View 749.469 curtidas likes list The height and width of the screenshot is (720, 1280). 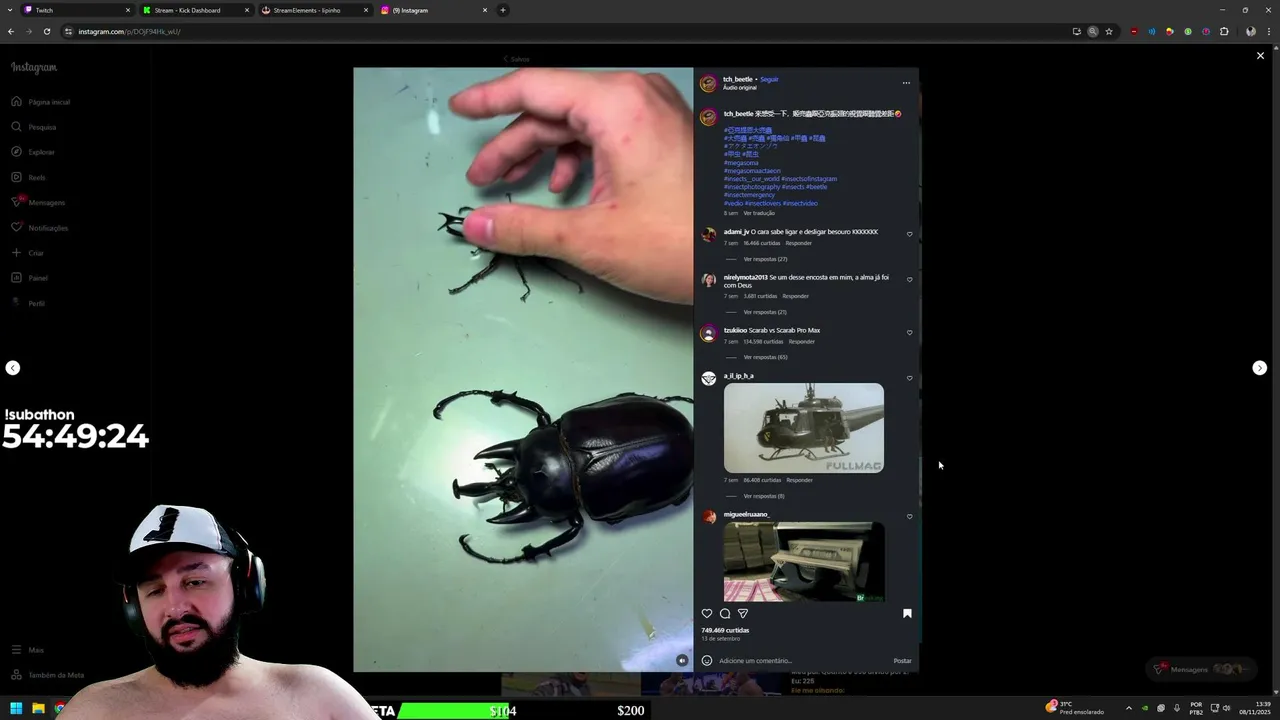[x=725, y=630]
